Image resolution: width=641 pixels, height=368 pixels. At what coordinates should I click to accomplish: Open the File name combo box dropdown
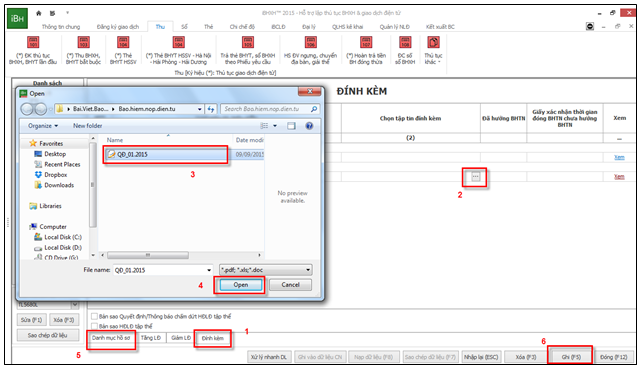(x=209, y=270)
